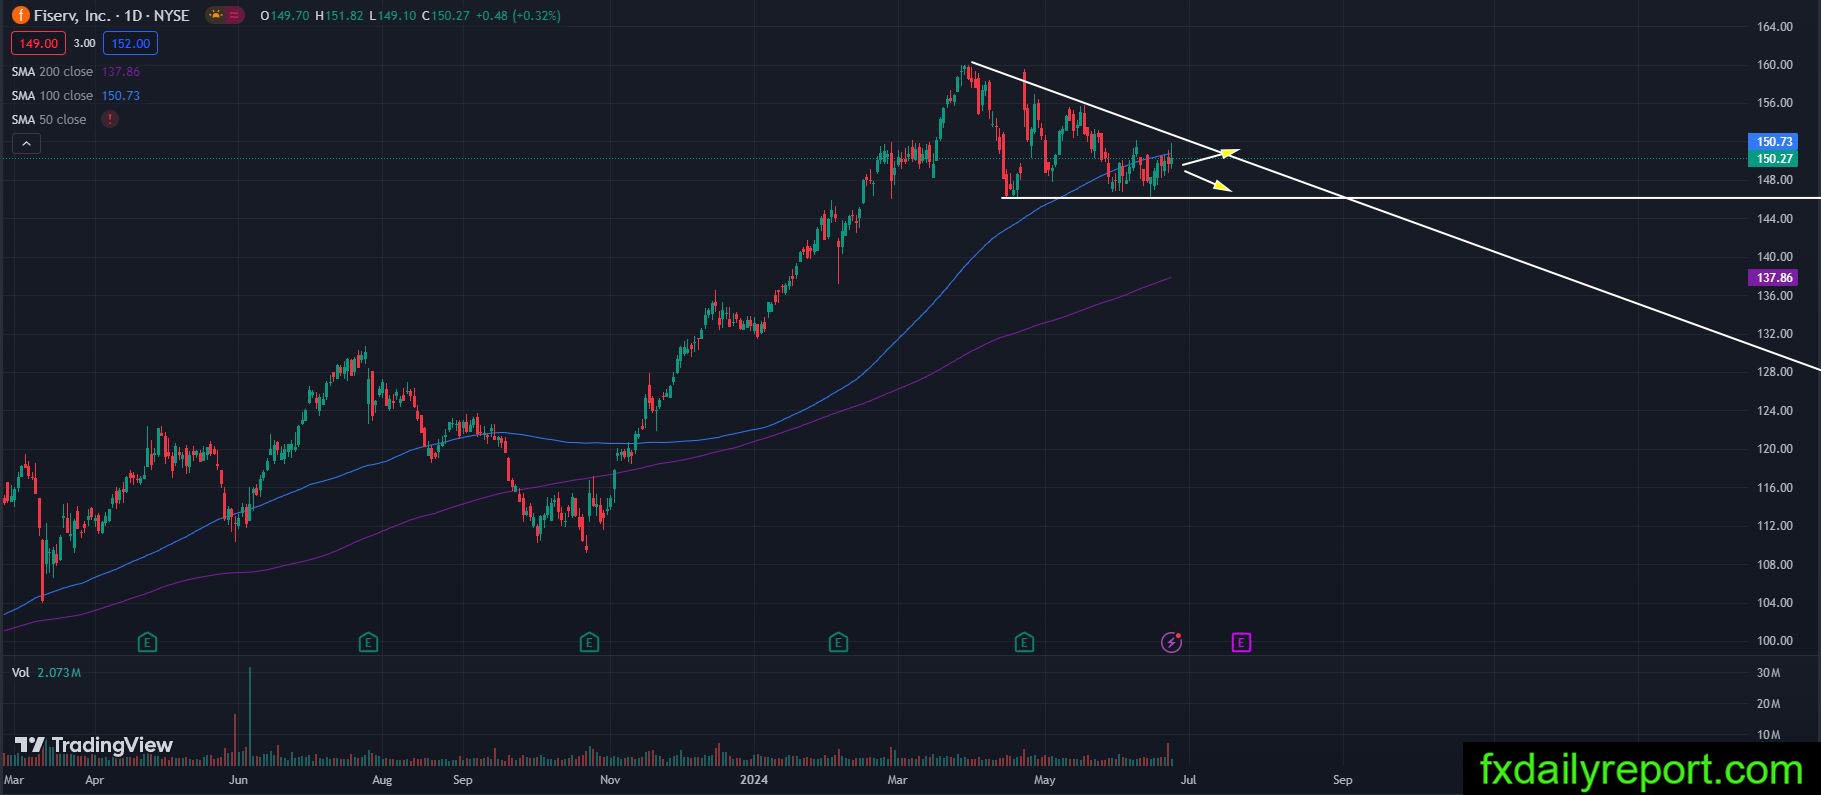Click the Aug label on the time axis

tap(382, 780)
